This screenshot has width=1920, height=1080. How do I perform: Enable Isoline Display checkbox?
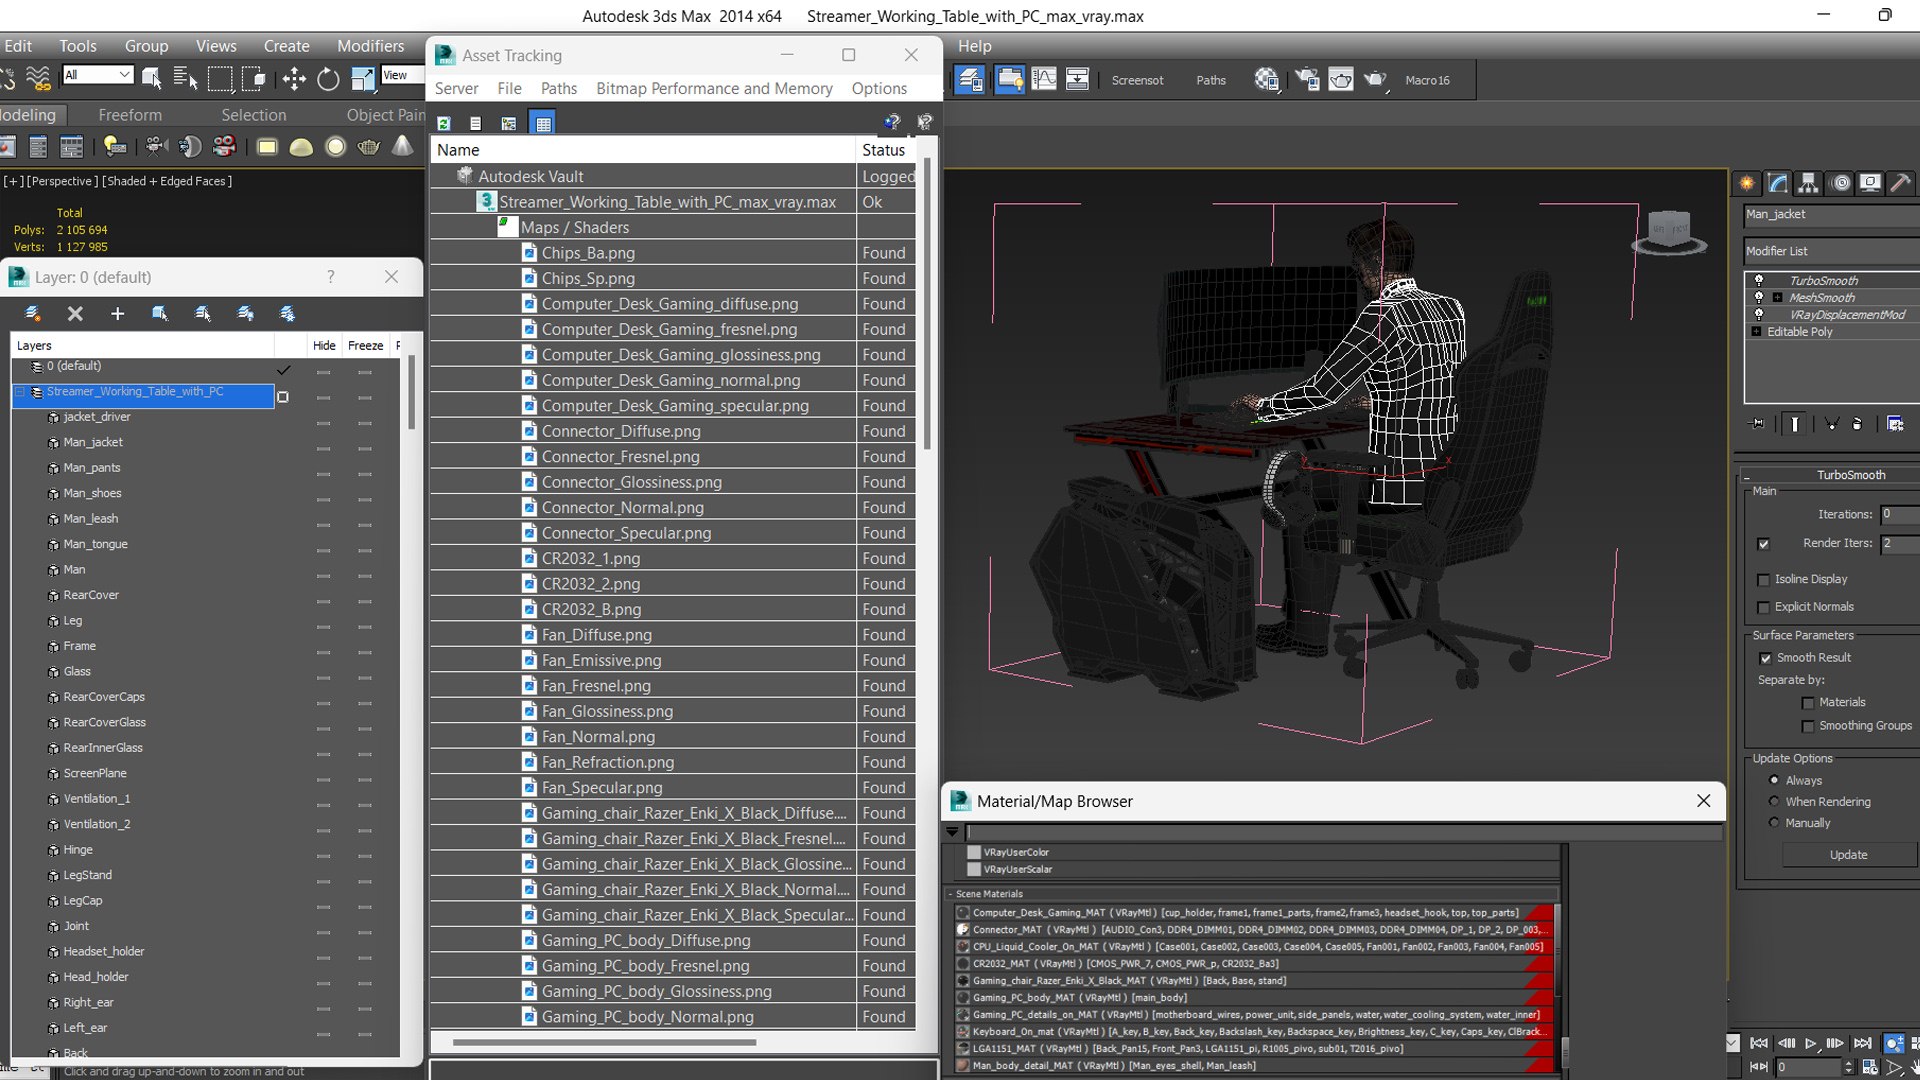point(1763,580)
